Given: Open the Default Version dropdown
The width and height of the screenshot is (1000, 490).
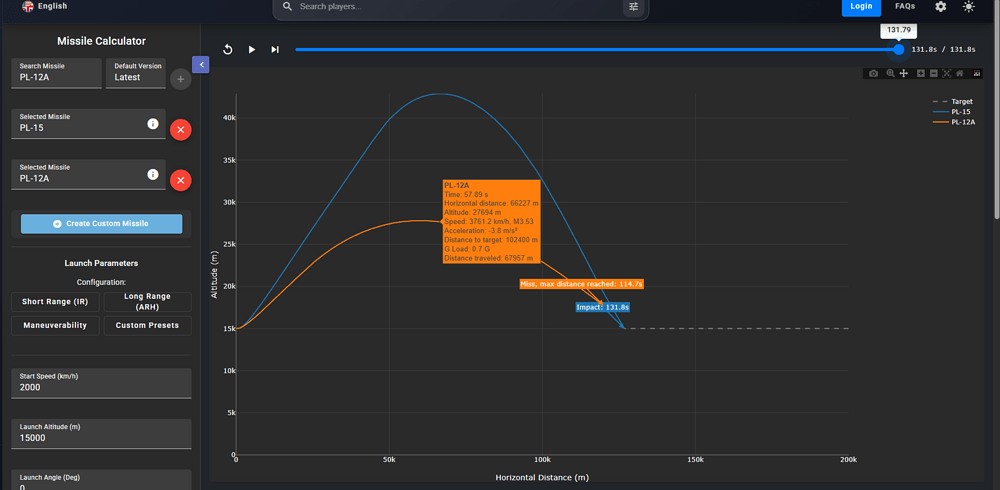Looking at the screenshot, I should 136,73.
